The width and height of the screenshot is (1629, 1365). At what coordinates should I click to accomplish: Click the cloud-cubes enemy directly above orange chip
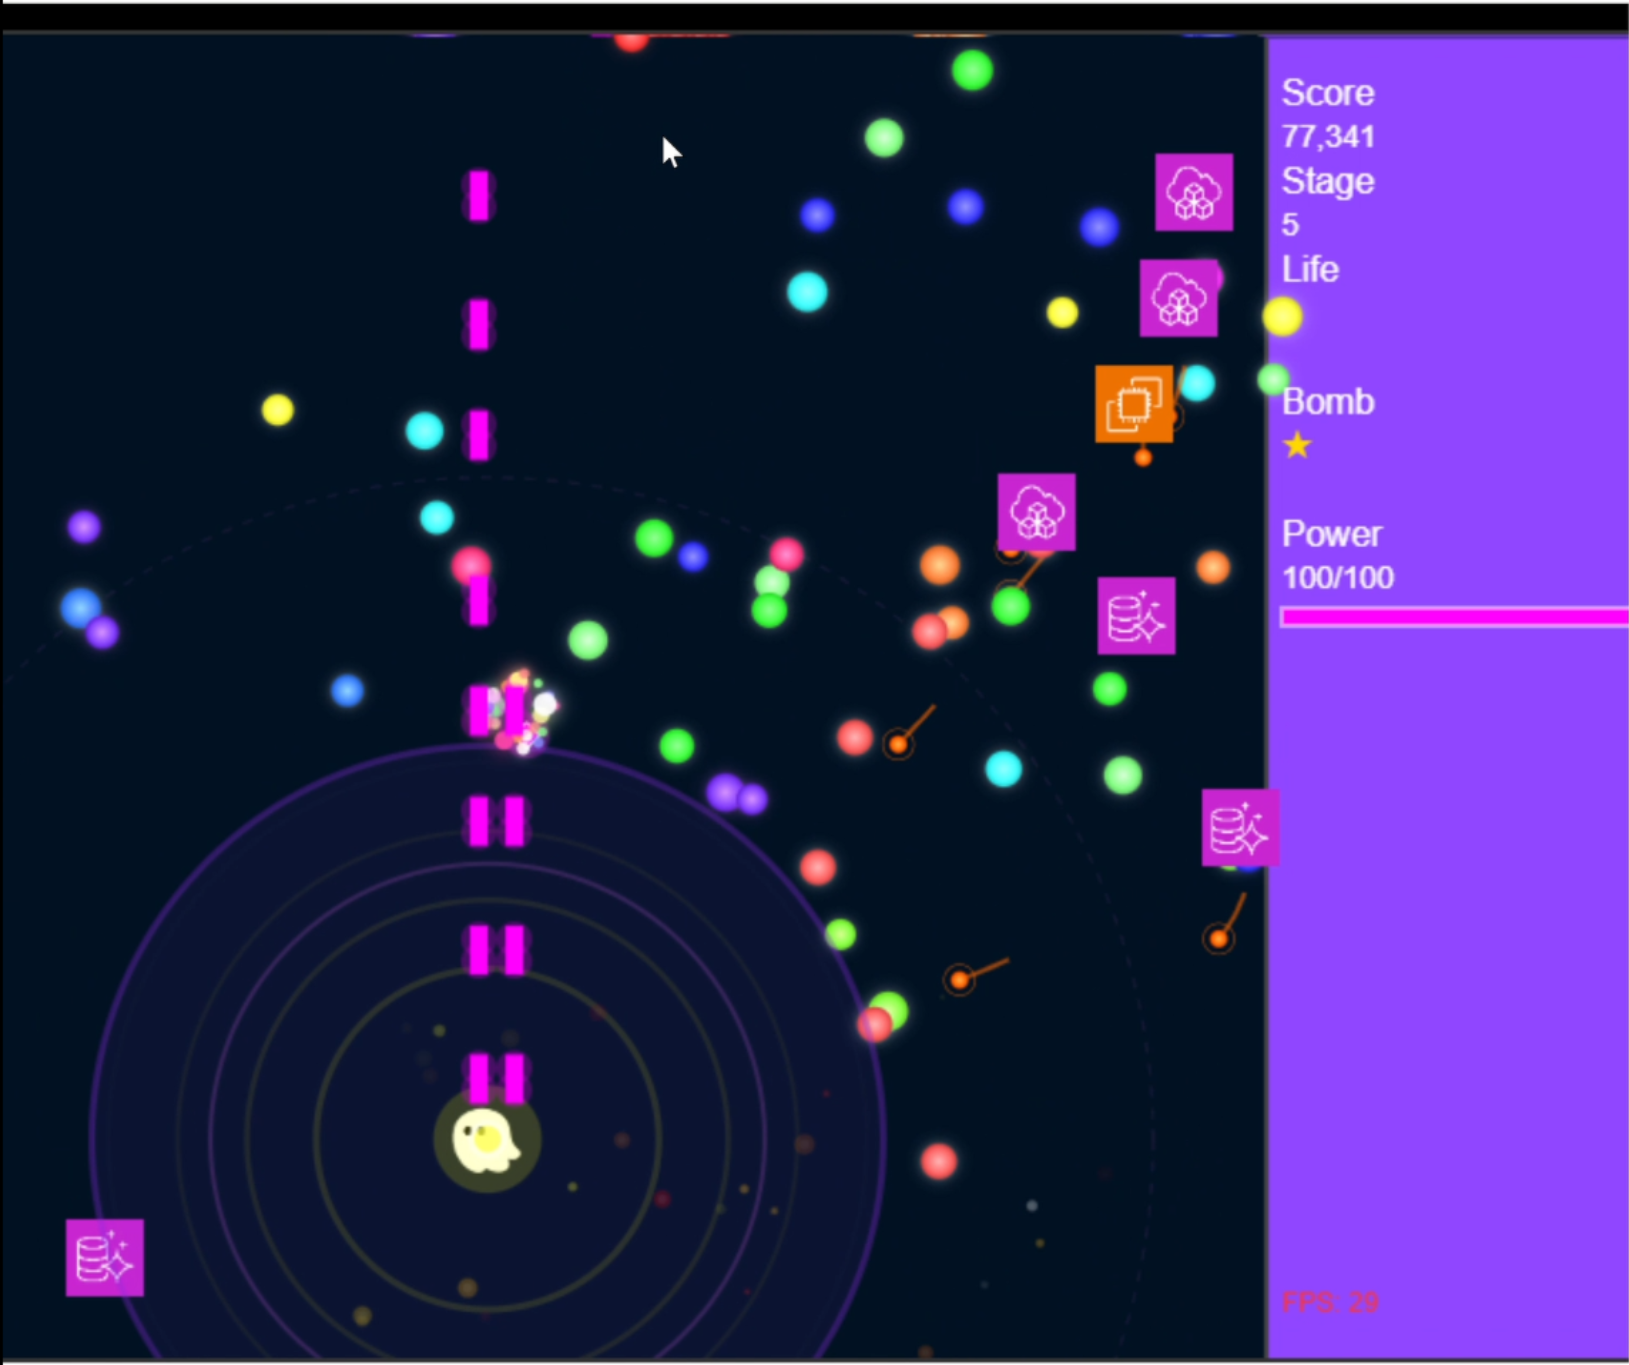coord(1179,298)
